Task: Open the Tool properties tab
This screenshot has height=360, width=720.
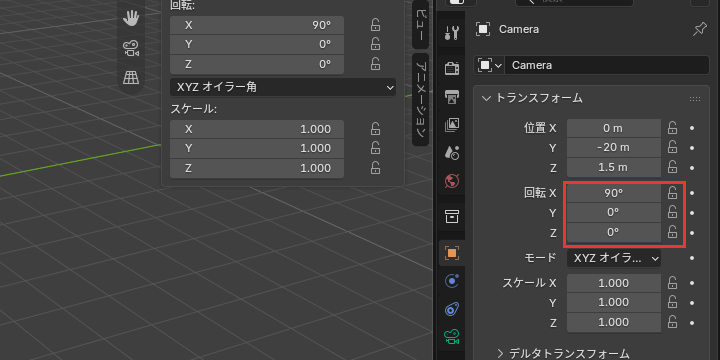Action: tap(452, 33)
